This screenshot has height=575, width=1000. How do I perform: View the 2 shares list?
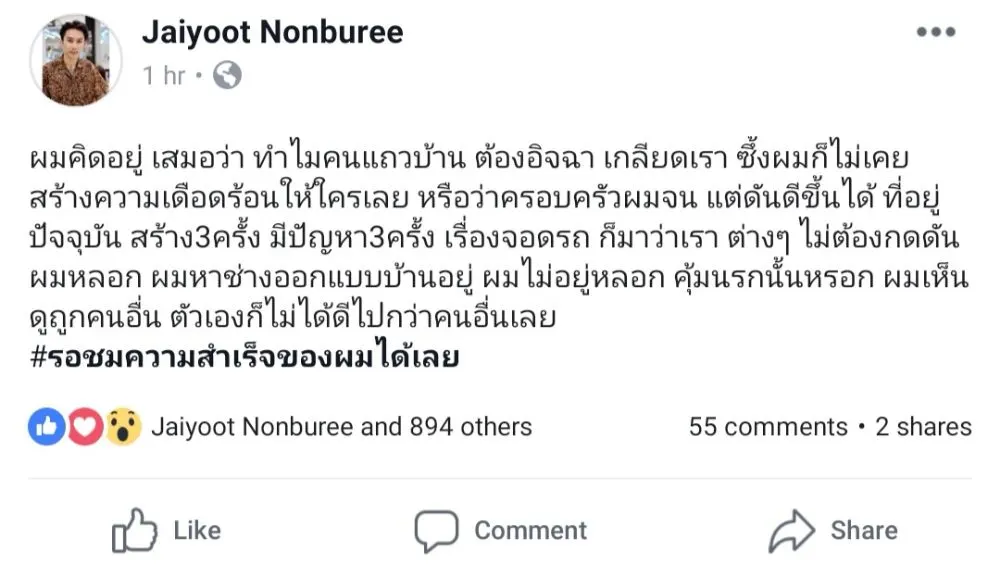(923, 427)
